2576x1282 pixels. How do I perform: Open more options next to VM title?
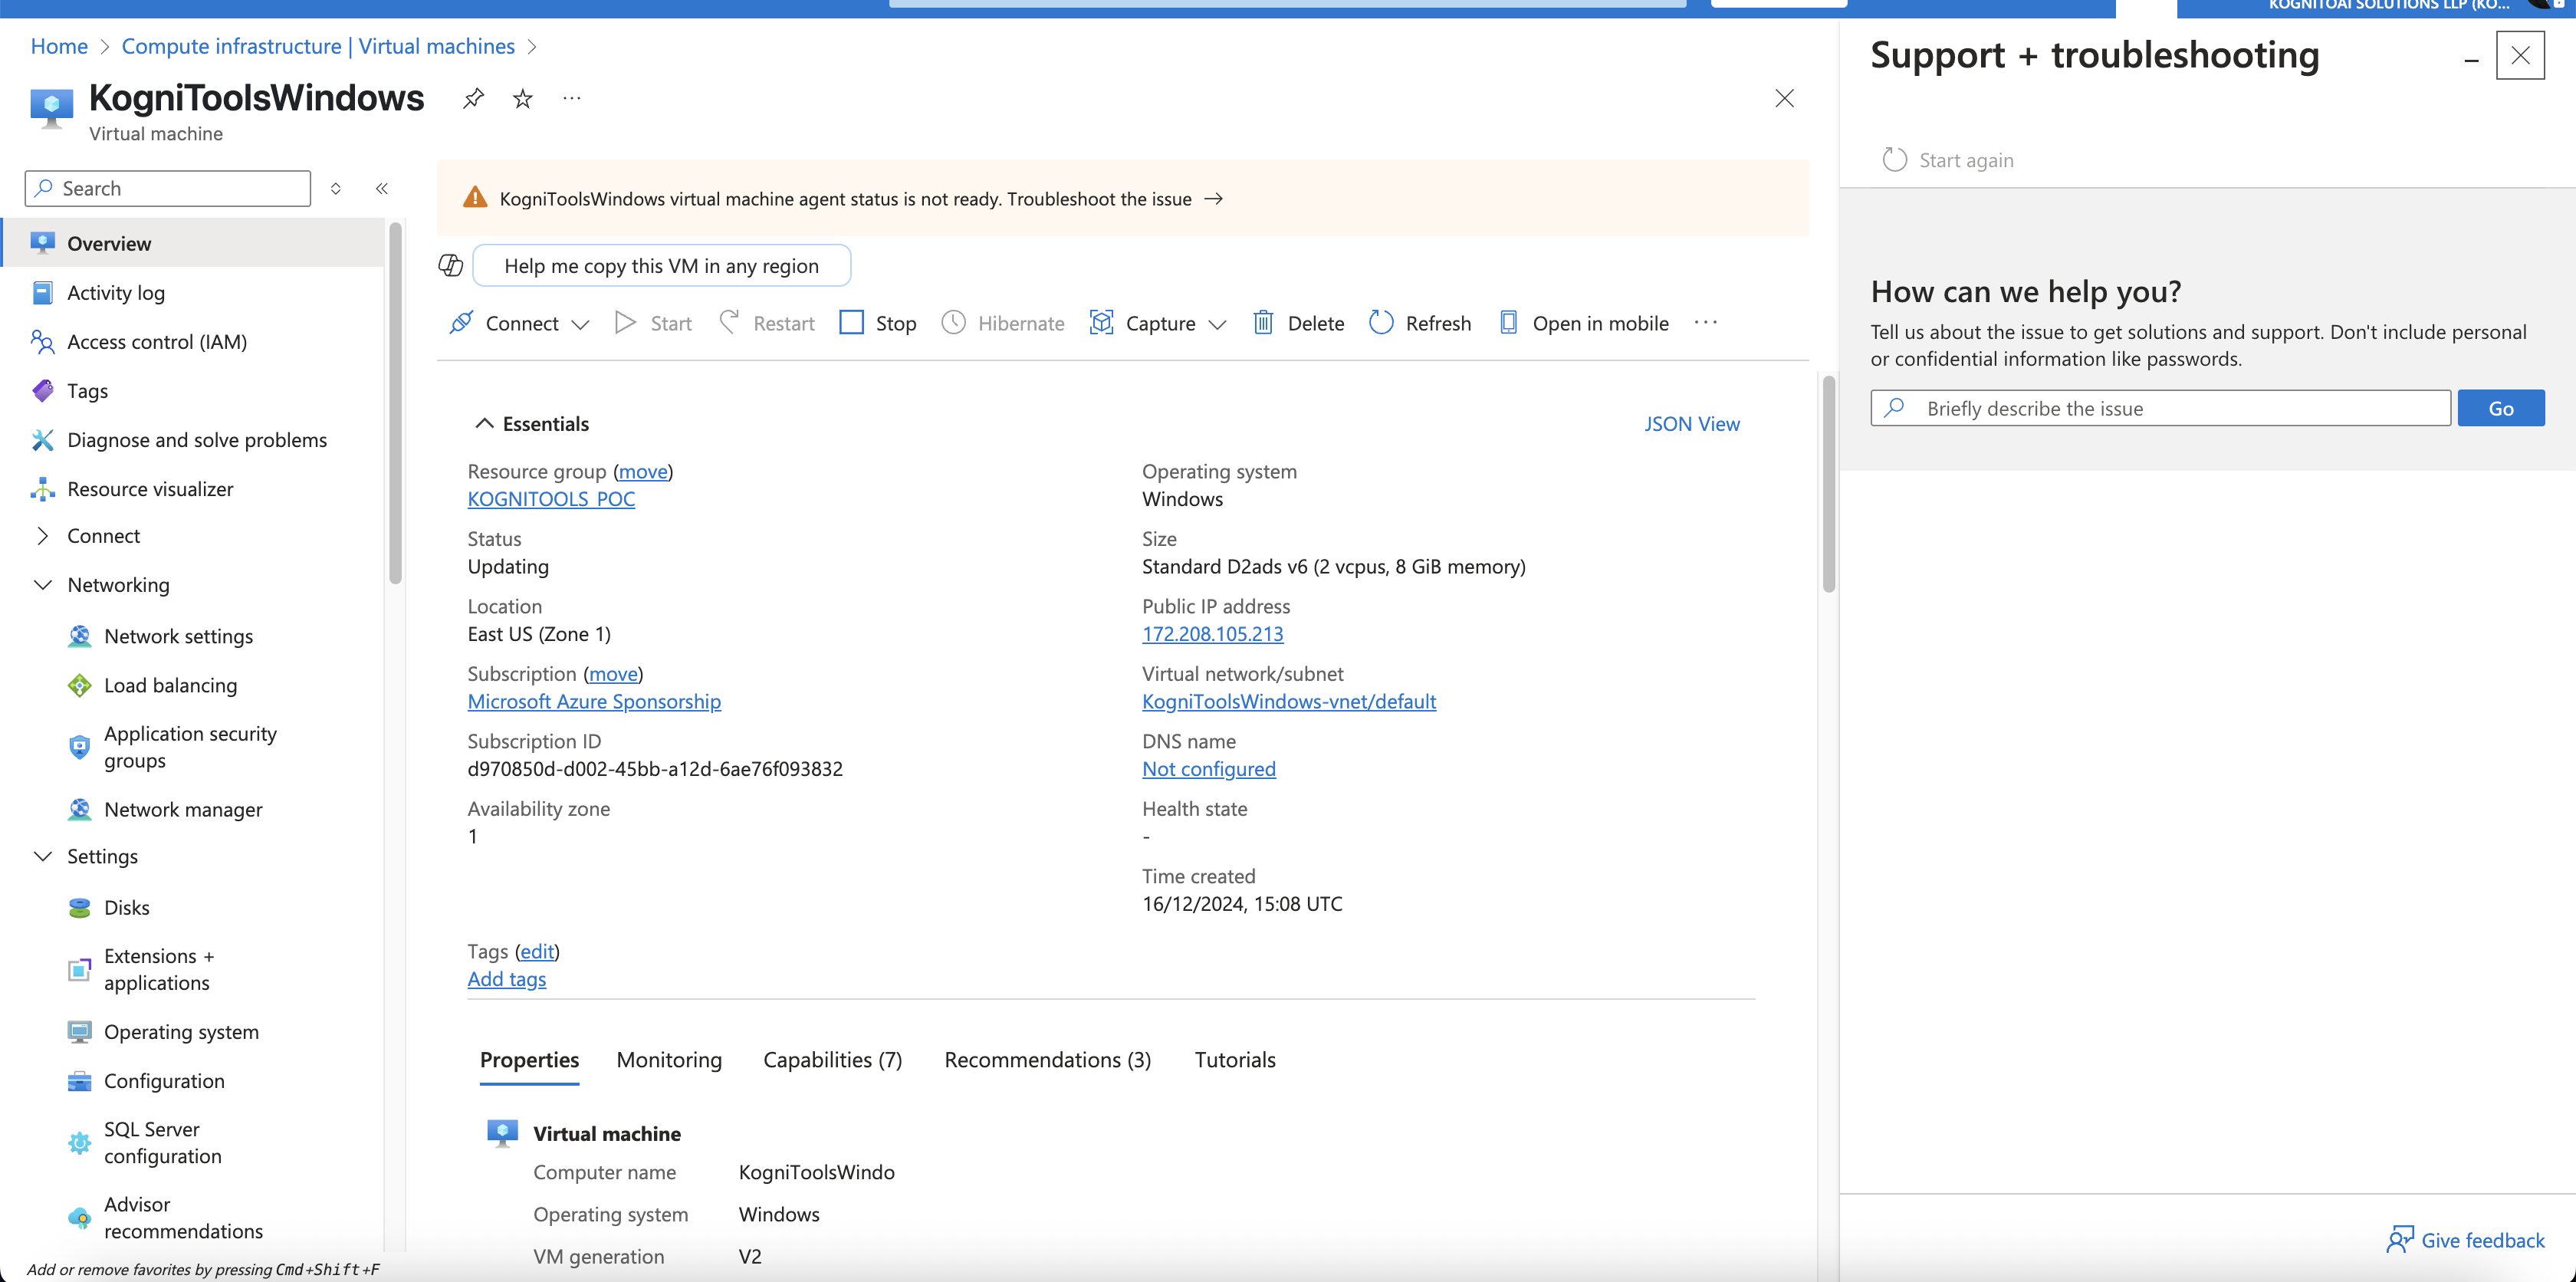point(571,98)
